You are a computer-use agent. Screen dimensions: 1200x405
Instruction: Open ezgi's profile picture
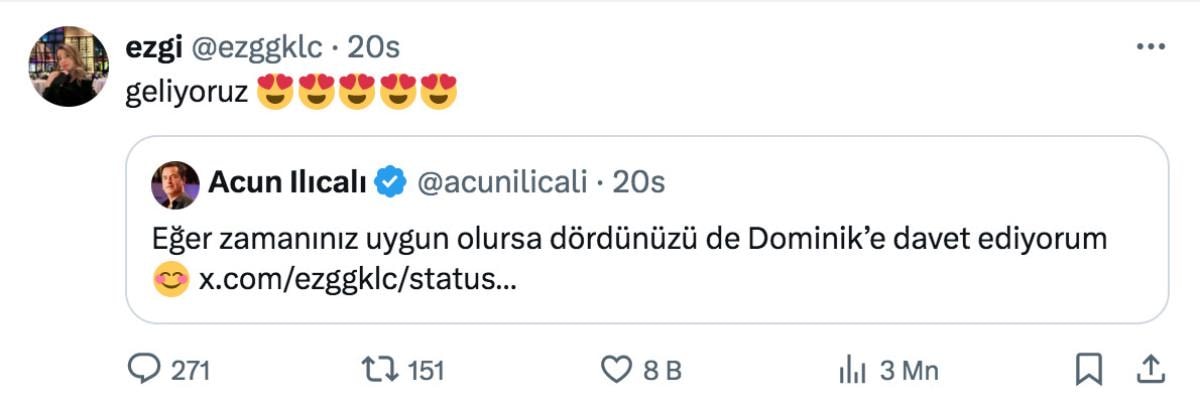pos(68,66)
